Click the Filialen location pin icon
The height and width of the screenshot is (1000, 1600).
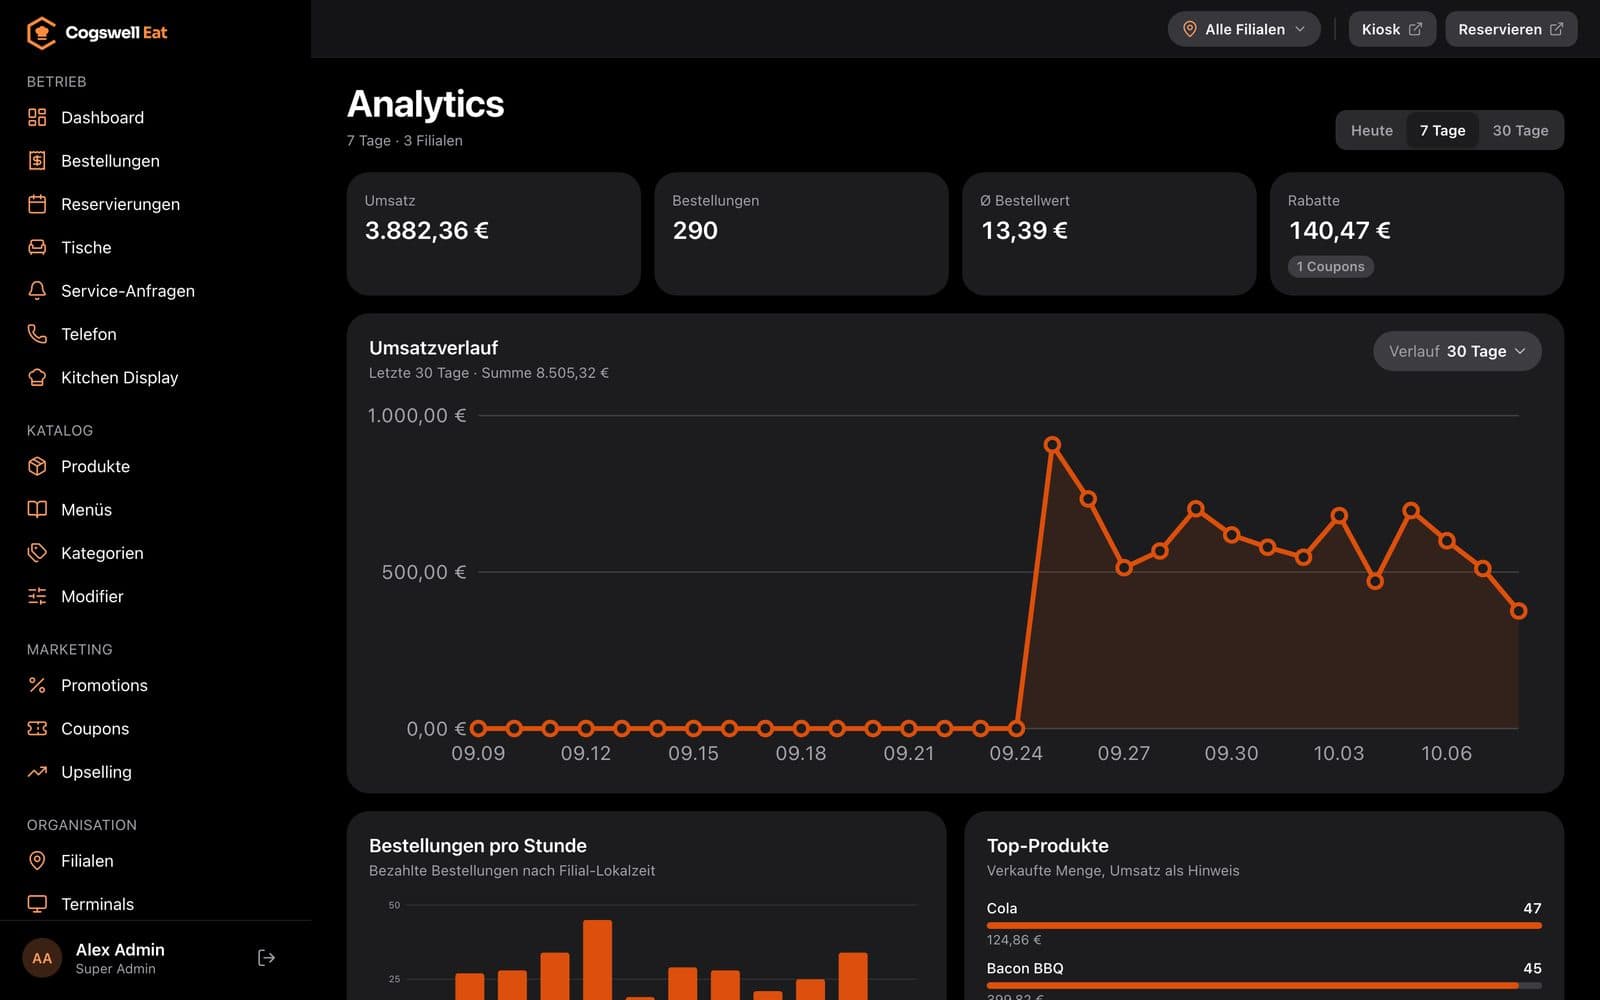[37, 860]
